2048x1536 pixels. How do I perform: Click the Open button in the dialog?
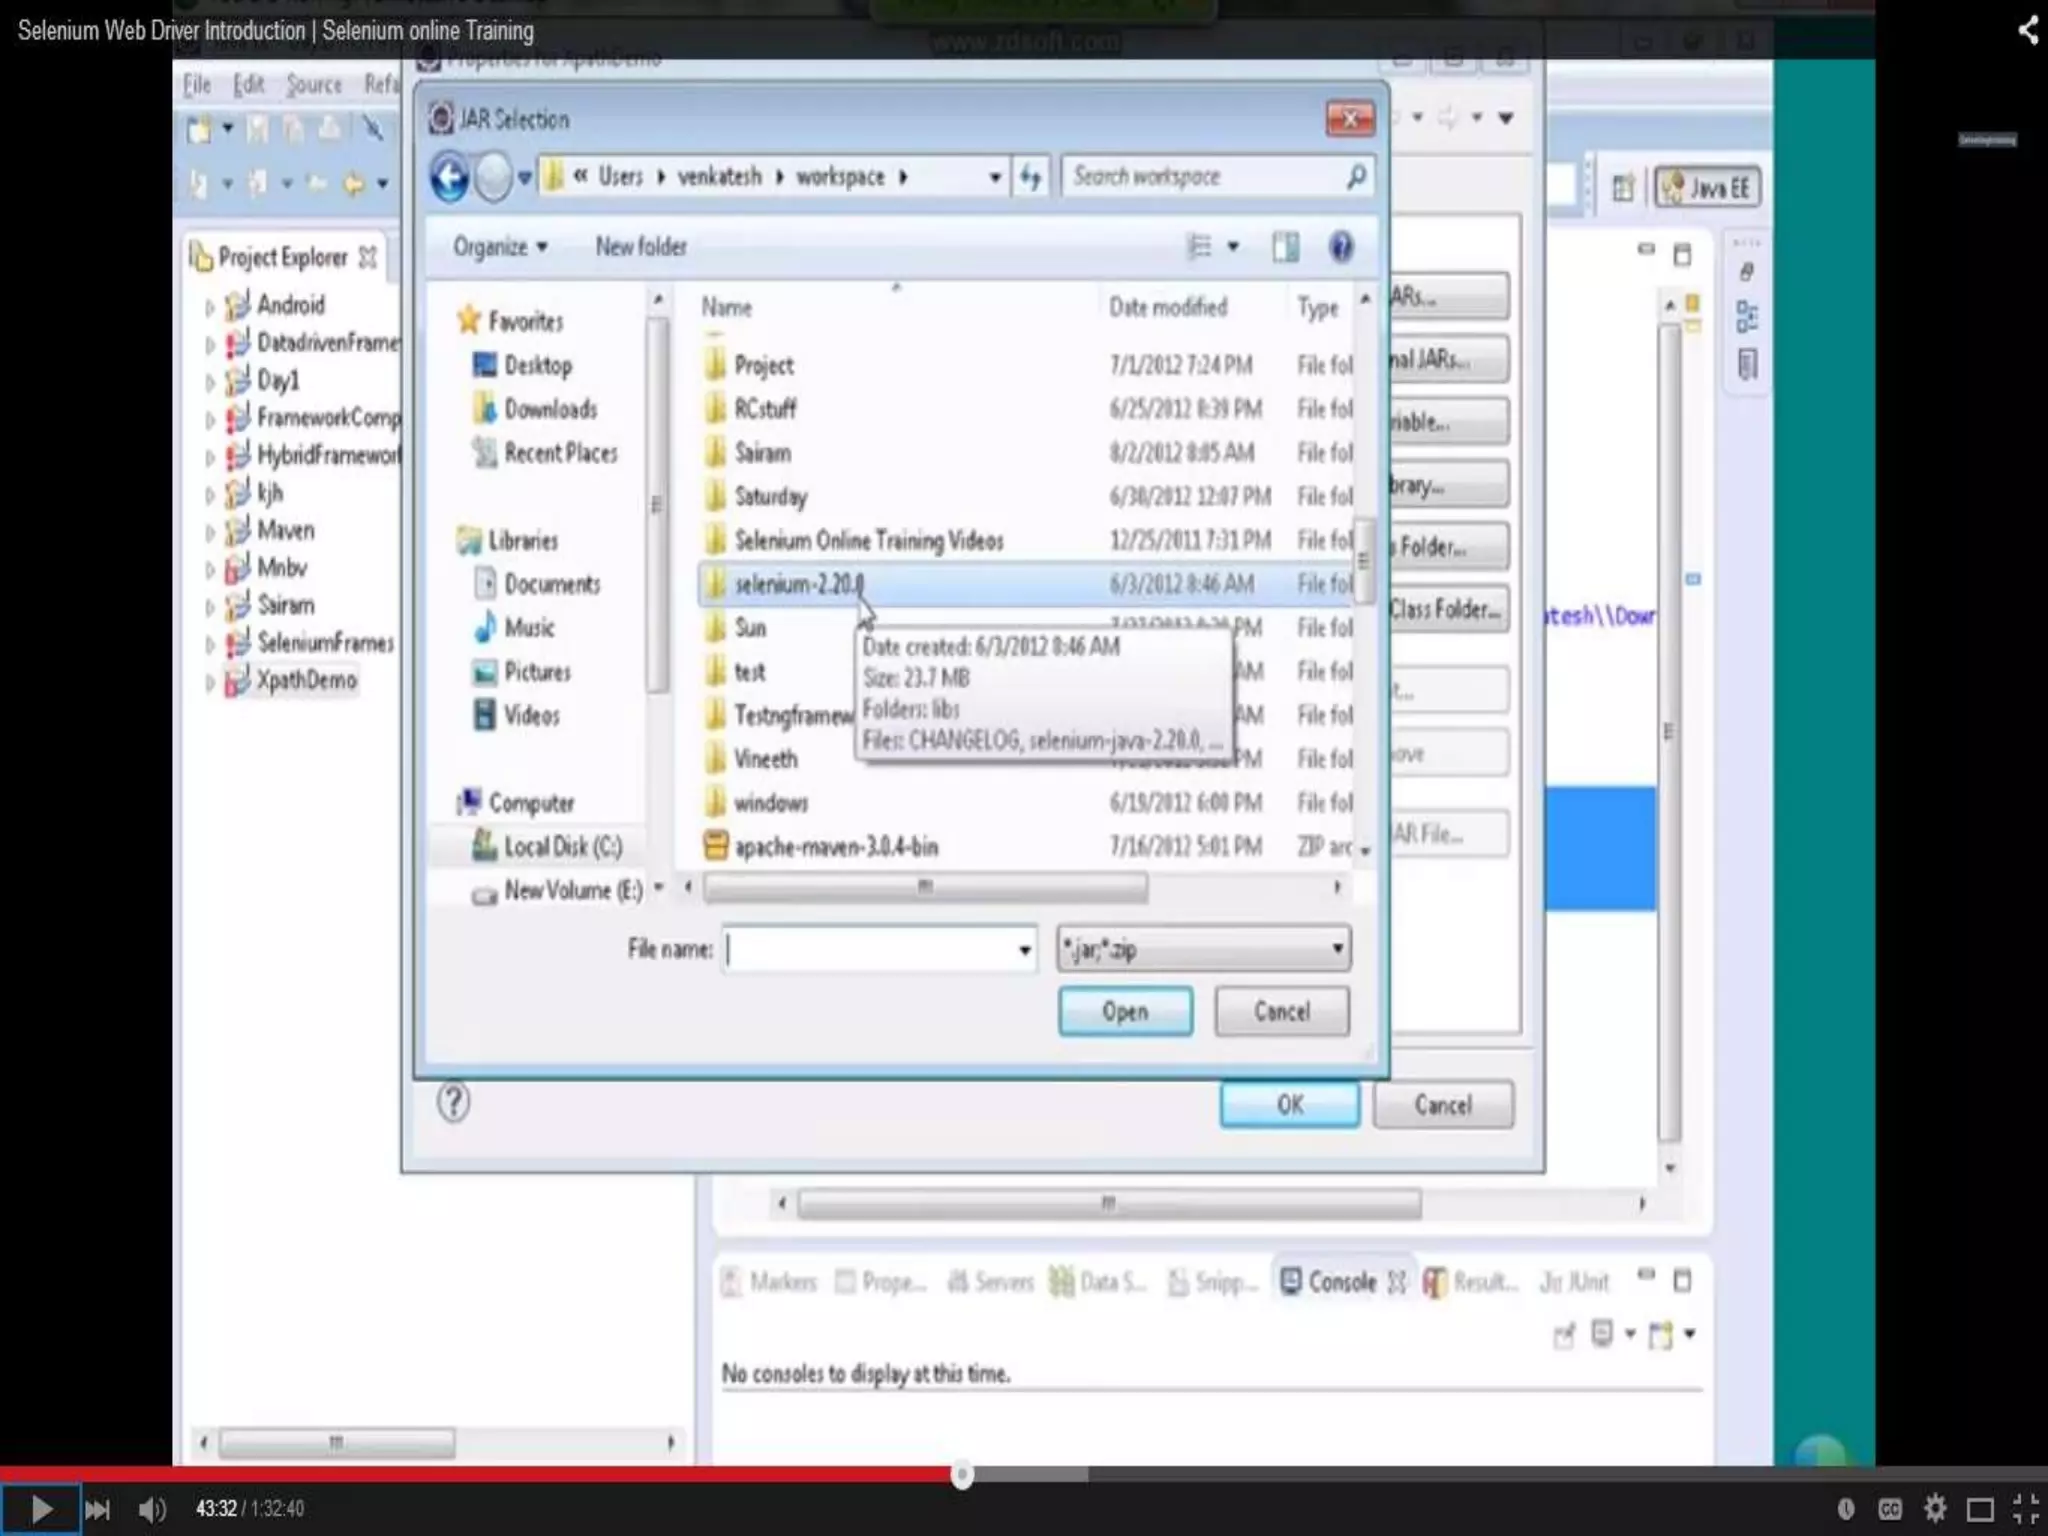point(1124,1011)
